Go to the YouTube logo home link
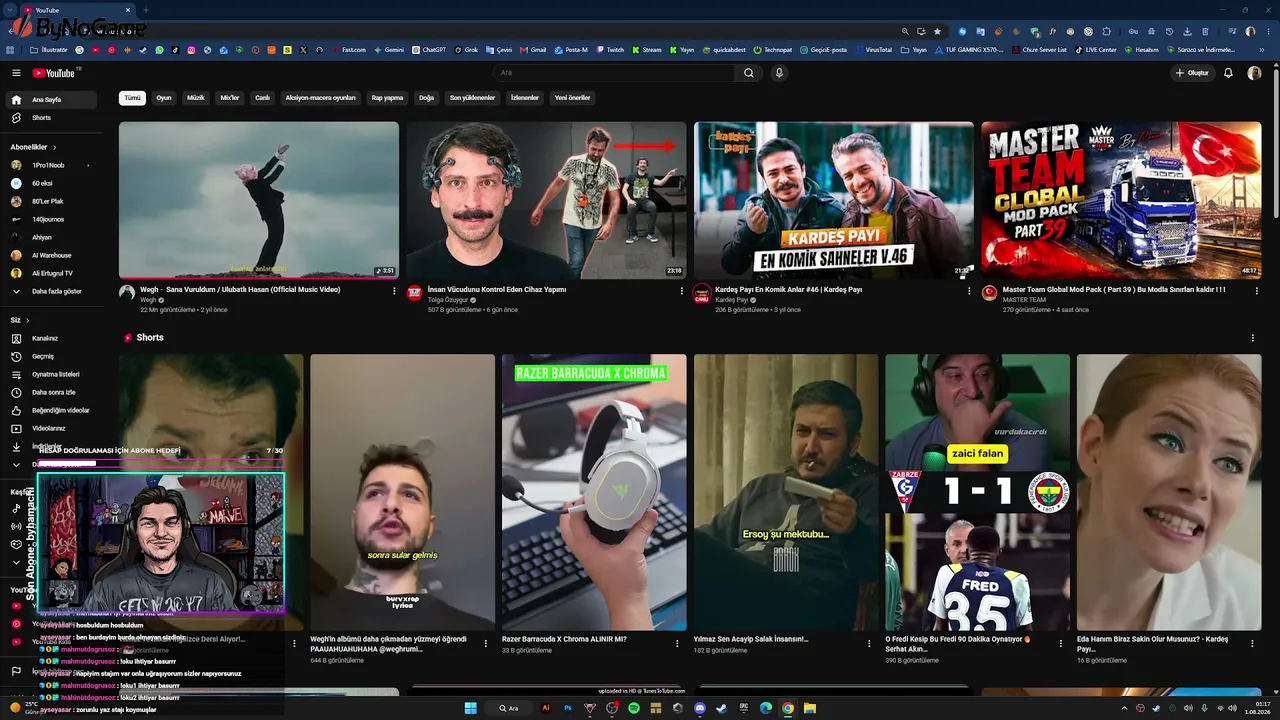1280x720 pixels. tap(54, 73)
